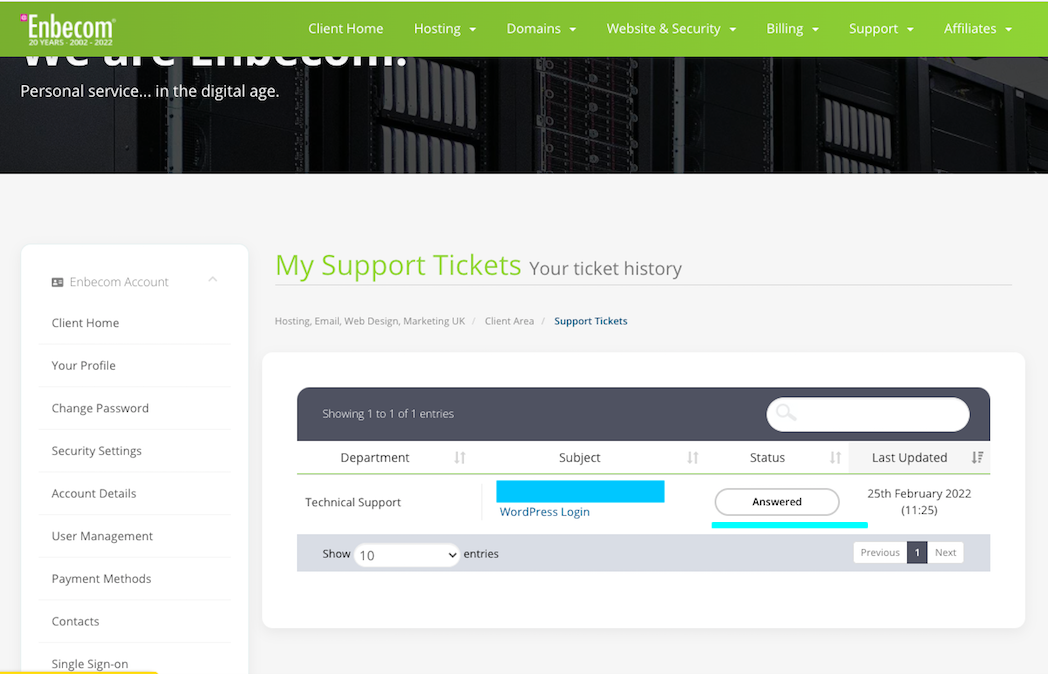This screenshot has height=674, width=1048.
Task: Collapse the Enbecom Account sidebar panel
Action: (x=213, y=279)
